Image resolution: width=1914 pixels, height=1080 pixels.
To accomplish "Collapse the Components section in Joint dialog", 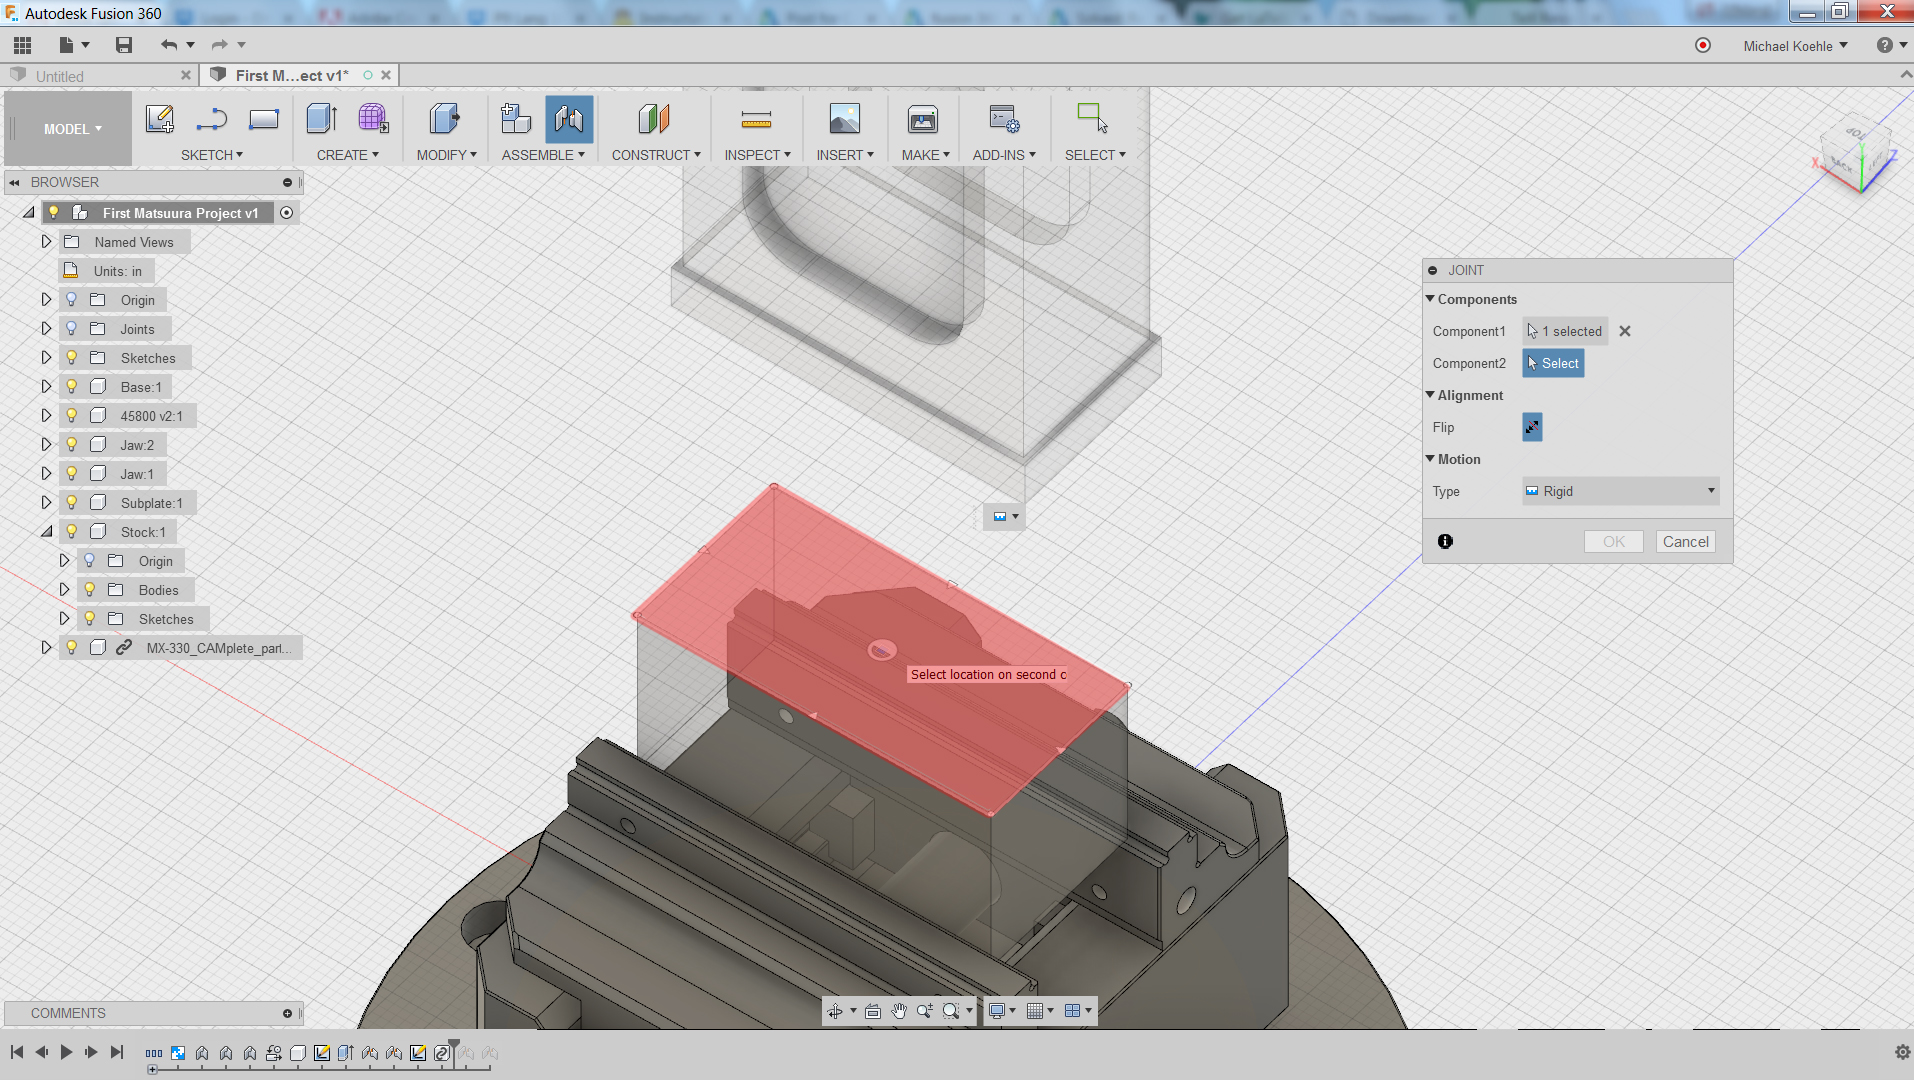I will pyautogui.click(x=1430, y=299).
